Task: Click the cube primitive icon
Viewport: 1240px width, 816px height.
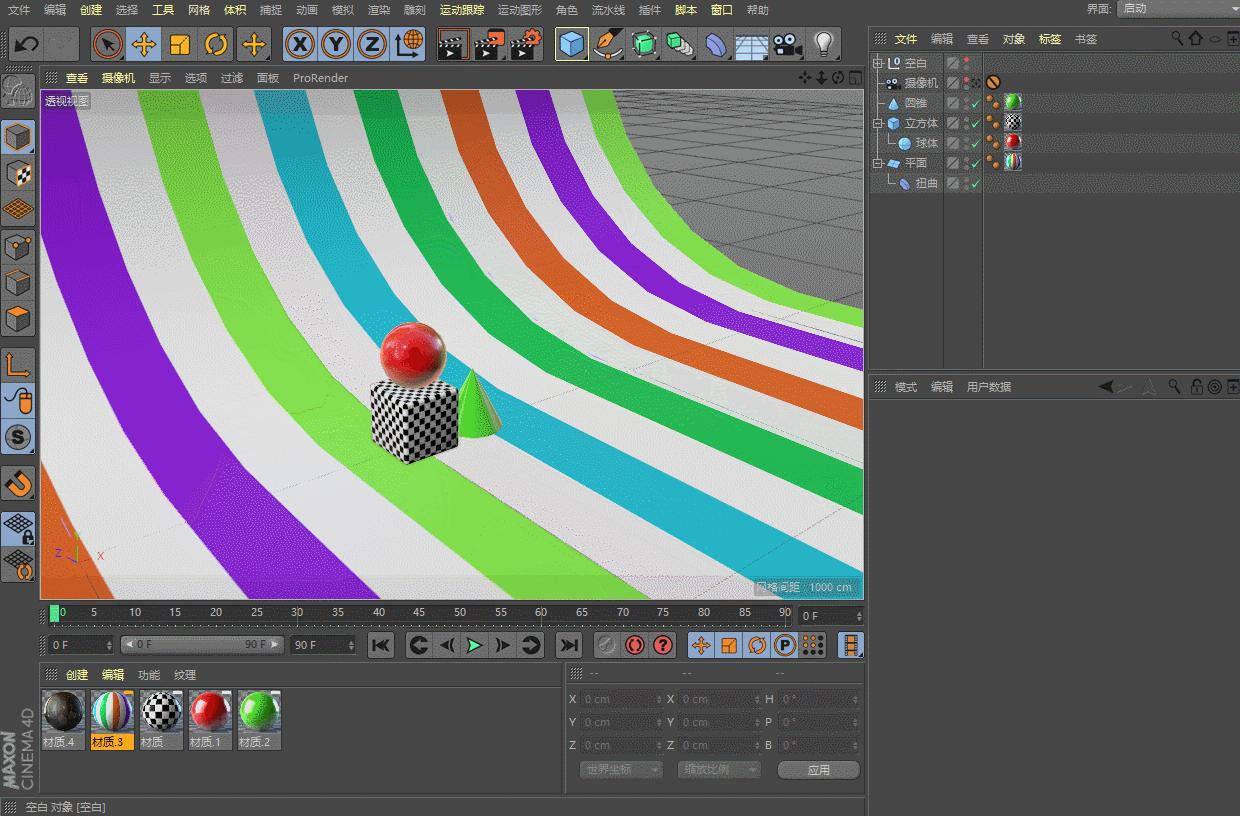Action: [x=571, y=44]
